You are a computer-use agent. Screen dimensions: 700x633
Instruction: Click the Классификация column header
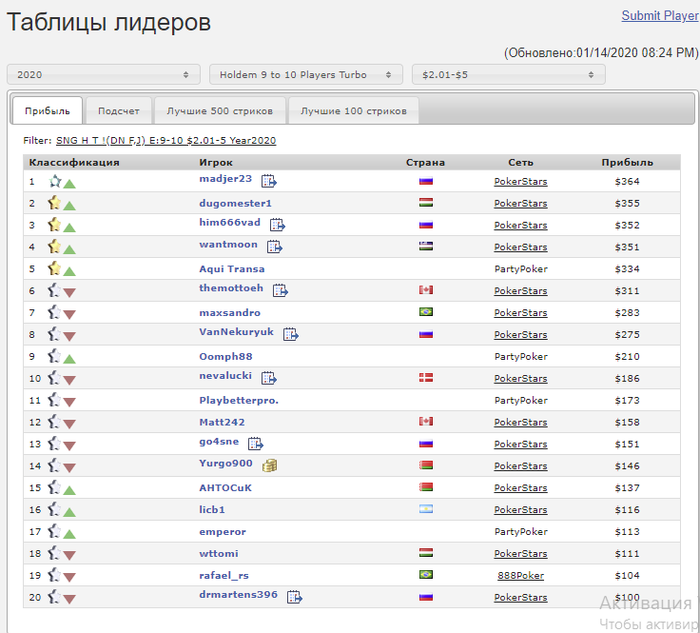pos(74,162)
